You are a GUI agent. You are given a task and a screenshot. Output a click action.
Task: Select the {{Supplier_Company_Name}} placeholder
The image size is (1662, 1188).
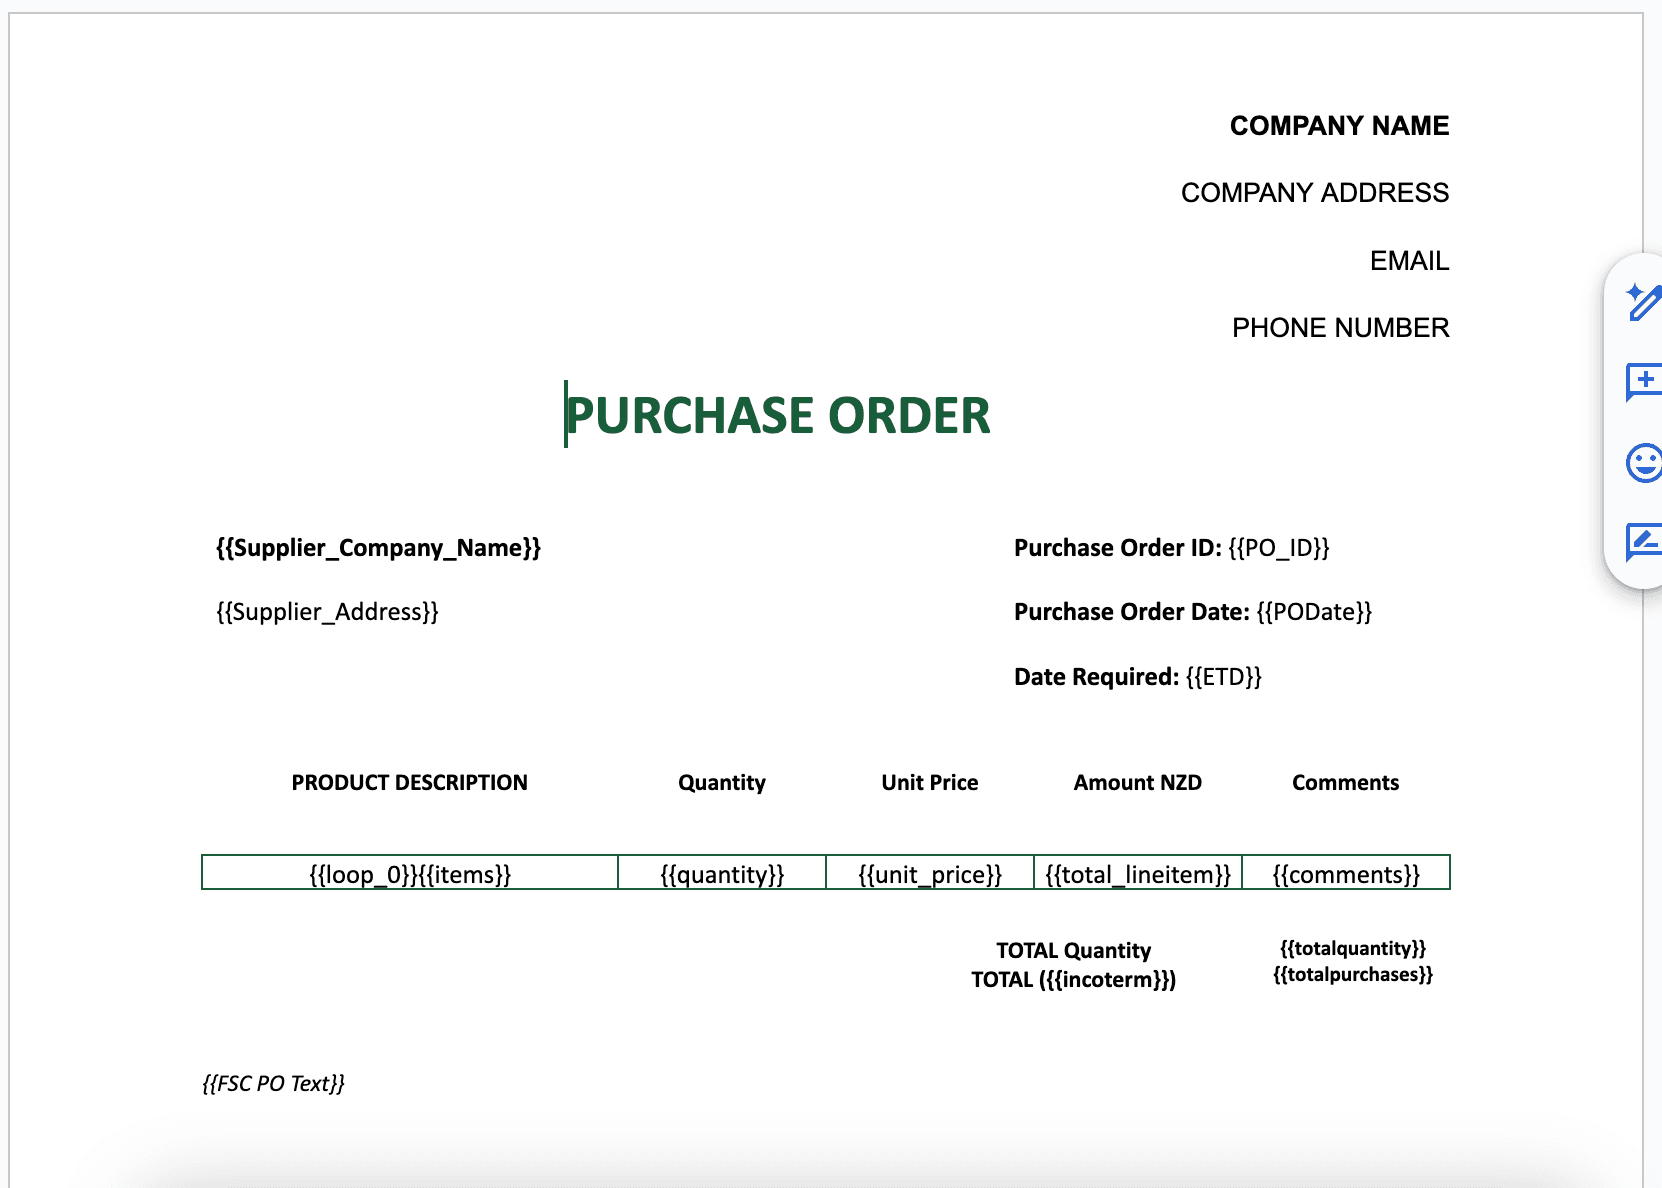point(378,548)
